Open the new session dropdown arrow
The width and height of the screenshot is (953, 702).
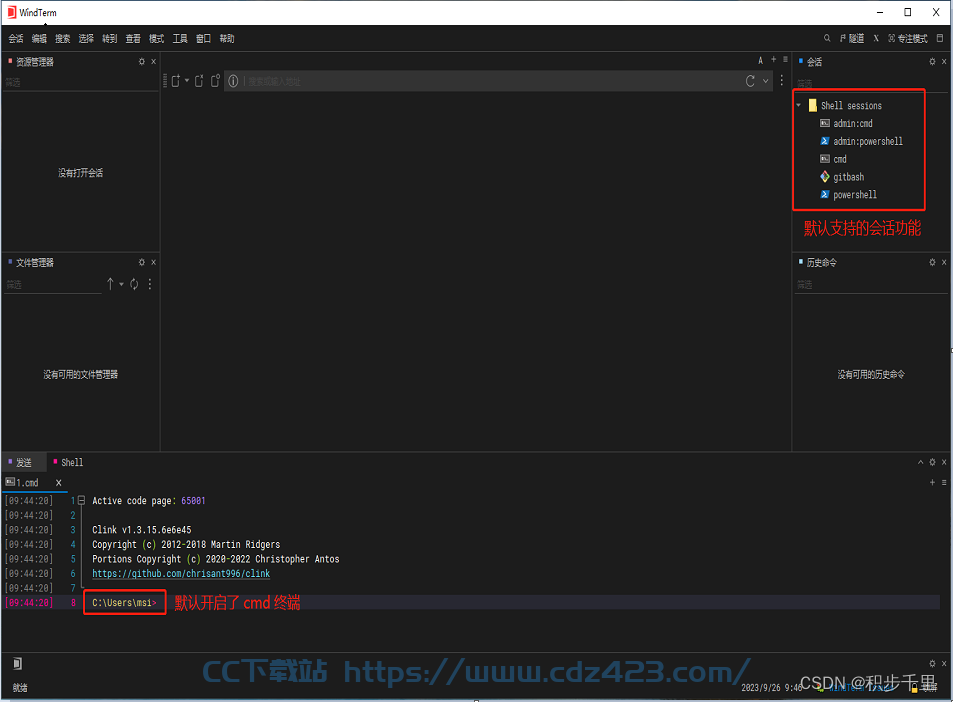pos(187,80)
